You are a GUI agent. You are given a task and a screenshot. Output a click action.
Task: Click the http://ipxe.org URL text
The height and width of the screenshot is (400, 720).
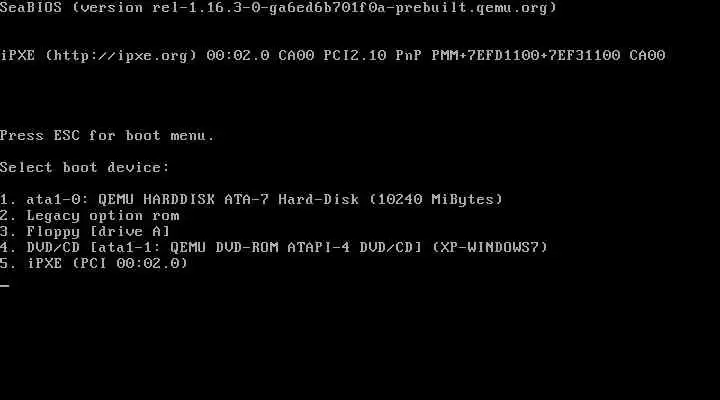(121, 56)
